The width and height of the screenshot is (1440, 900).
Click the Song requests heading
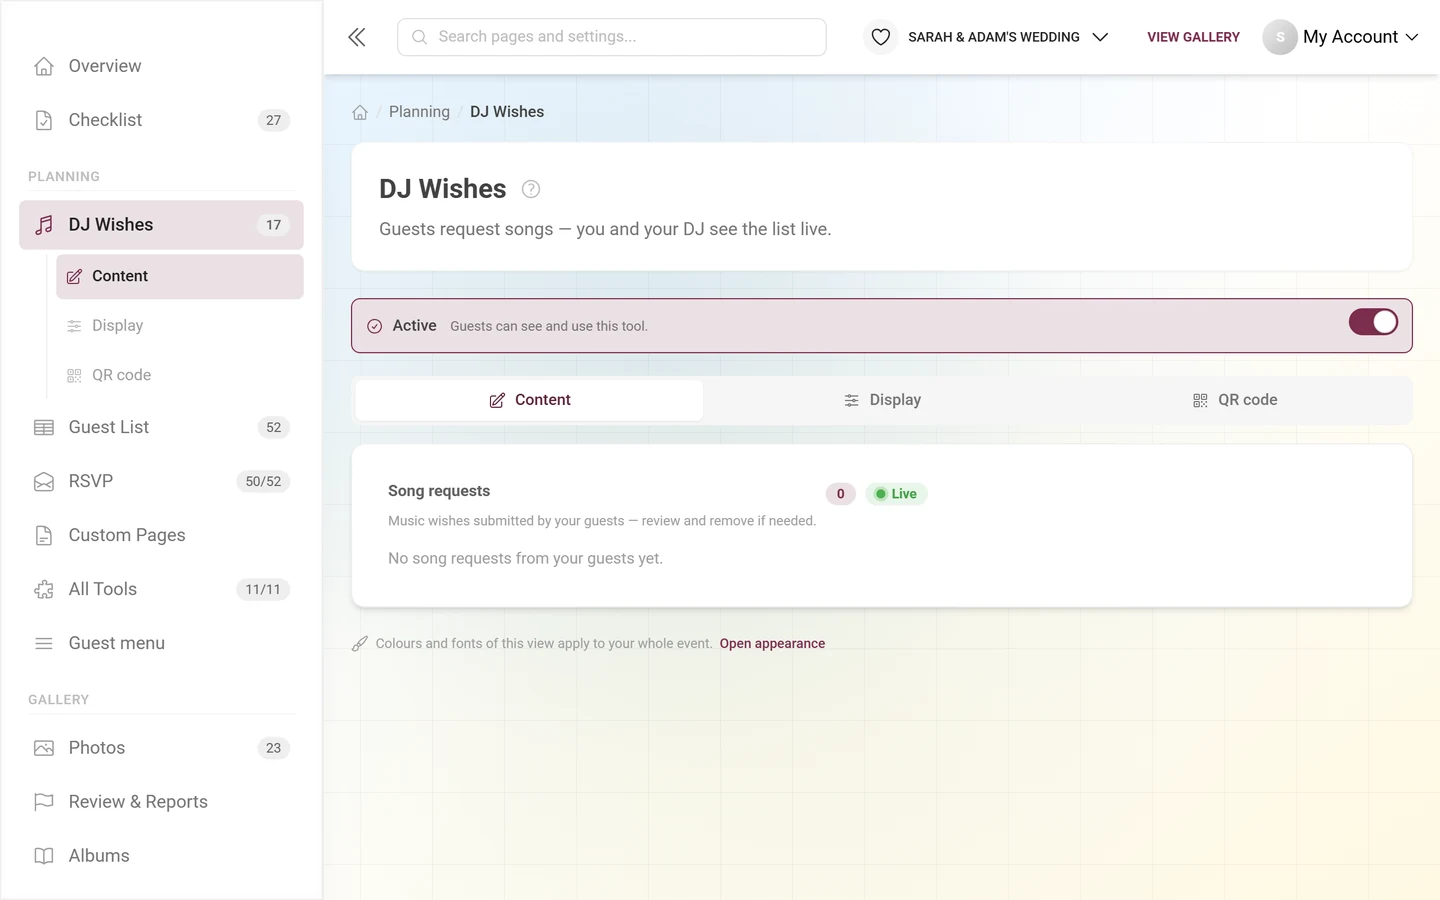click(x=439, y=491)
